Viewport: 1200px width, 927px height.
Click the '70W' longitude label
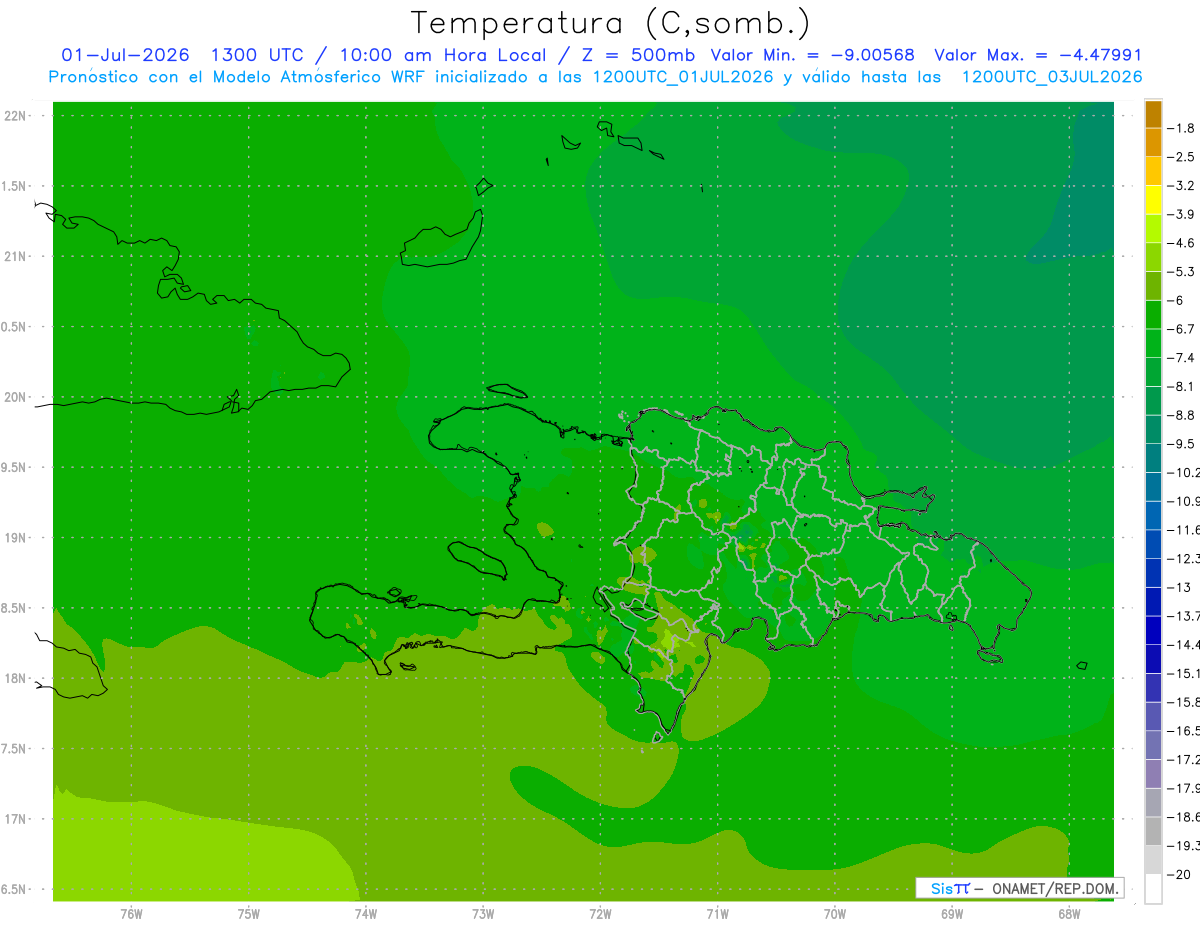(x=835, y=913)
